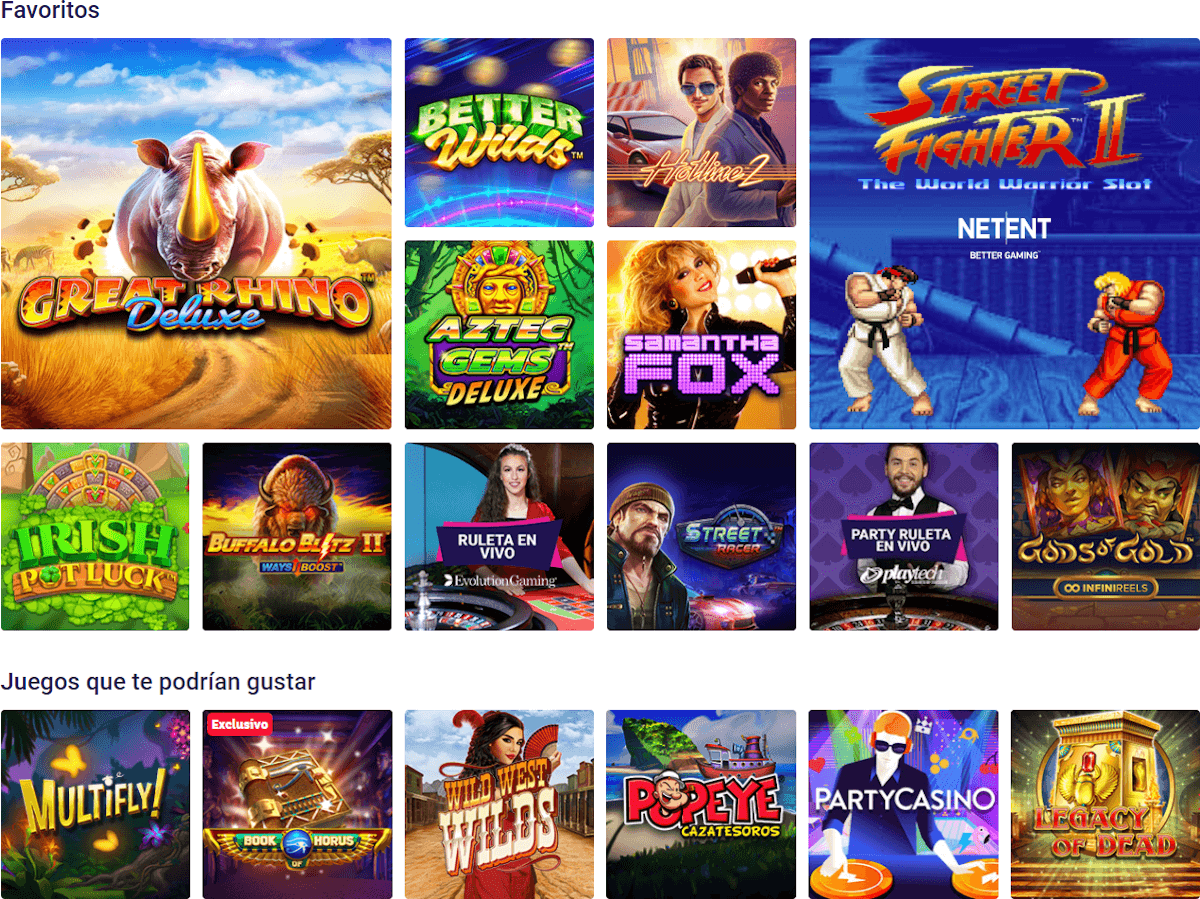Select the Hotline 2 game tile
1200x899 pixels.
(701, 133)
